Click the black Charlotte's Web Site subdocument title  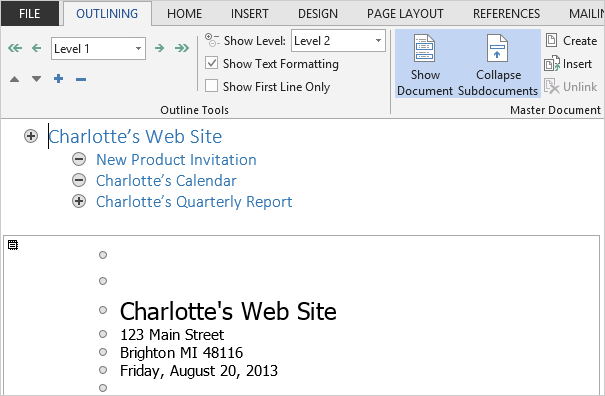[228, 311]
